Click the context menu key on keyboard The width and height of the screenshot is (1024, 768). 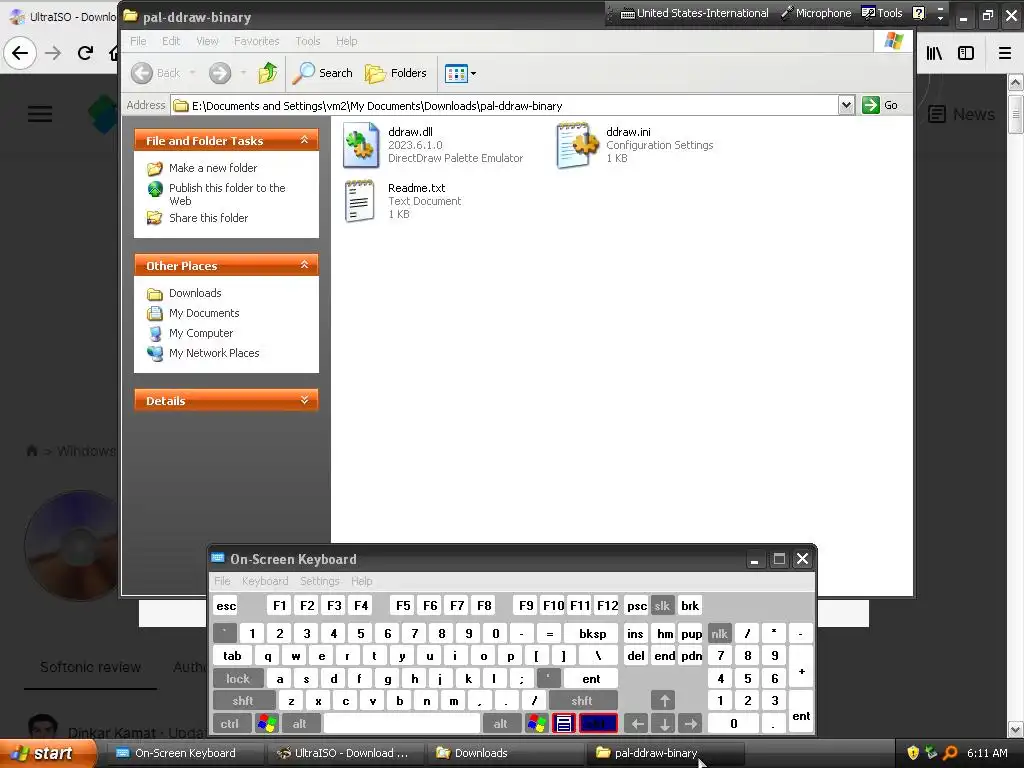(564, 724)
